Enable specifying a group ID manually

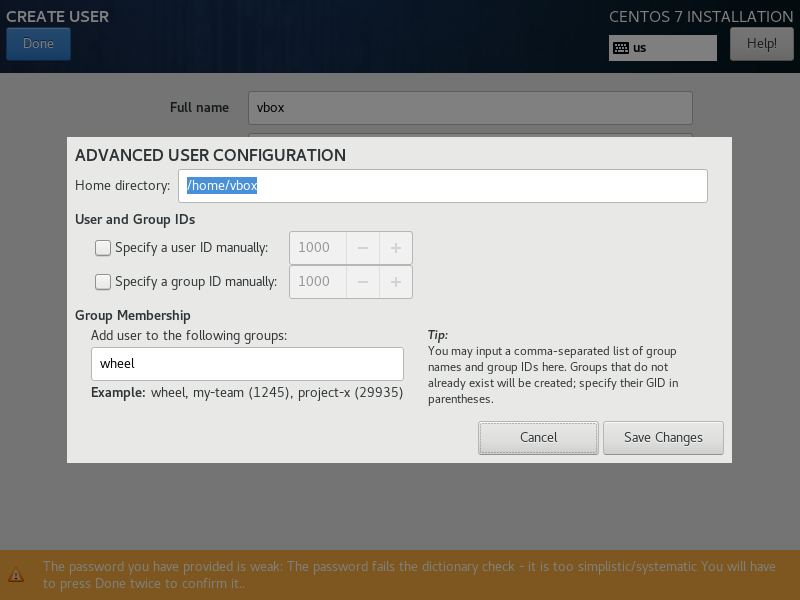pos(103,282)
